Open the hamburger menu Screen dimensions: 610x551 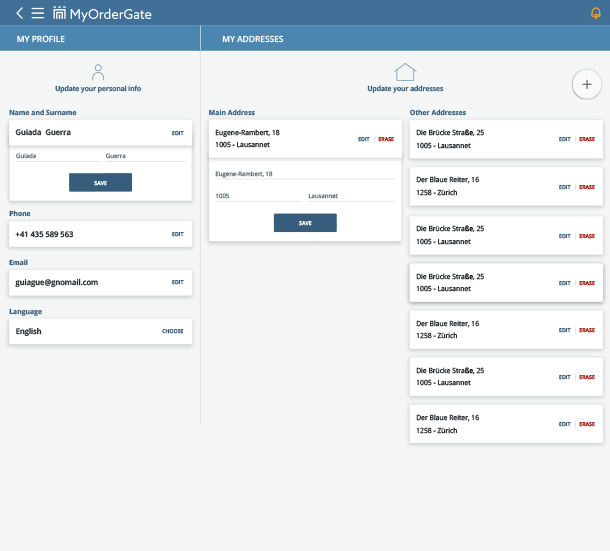[37, 13]
